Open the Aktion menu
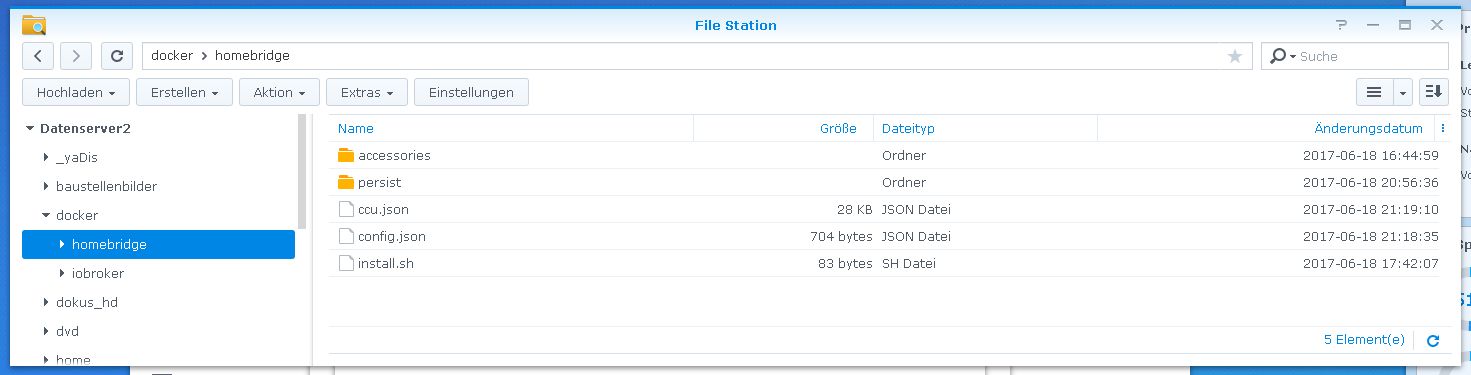The height and width of the screenshot is (375, 1471). 279,92
